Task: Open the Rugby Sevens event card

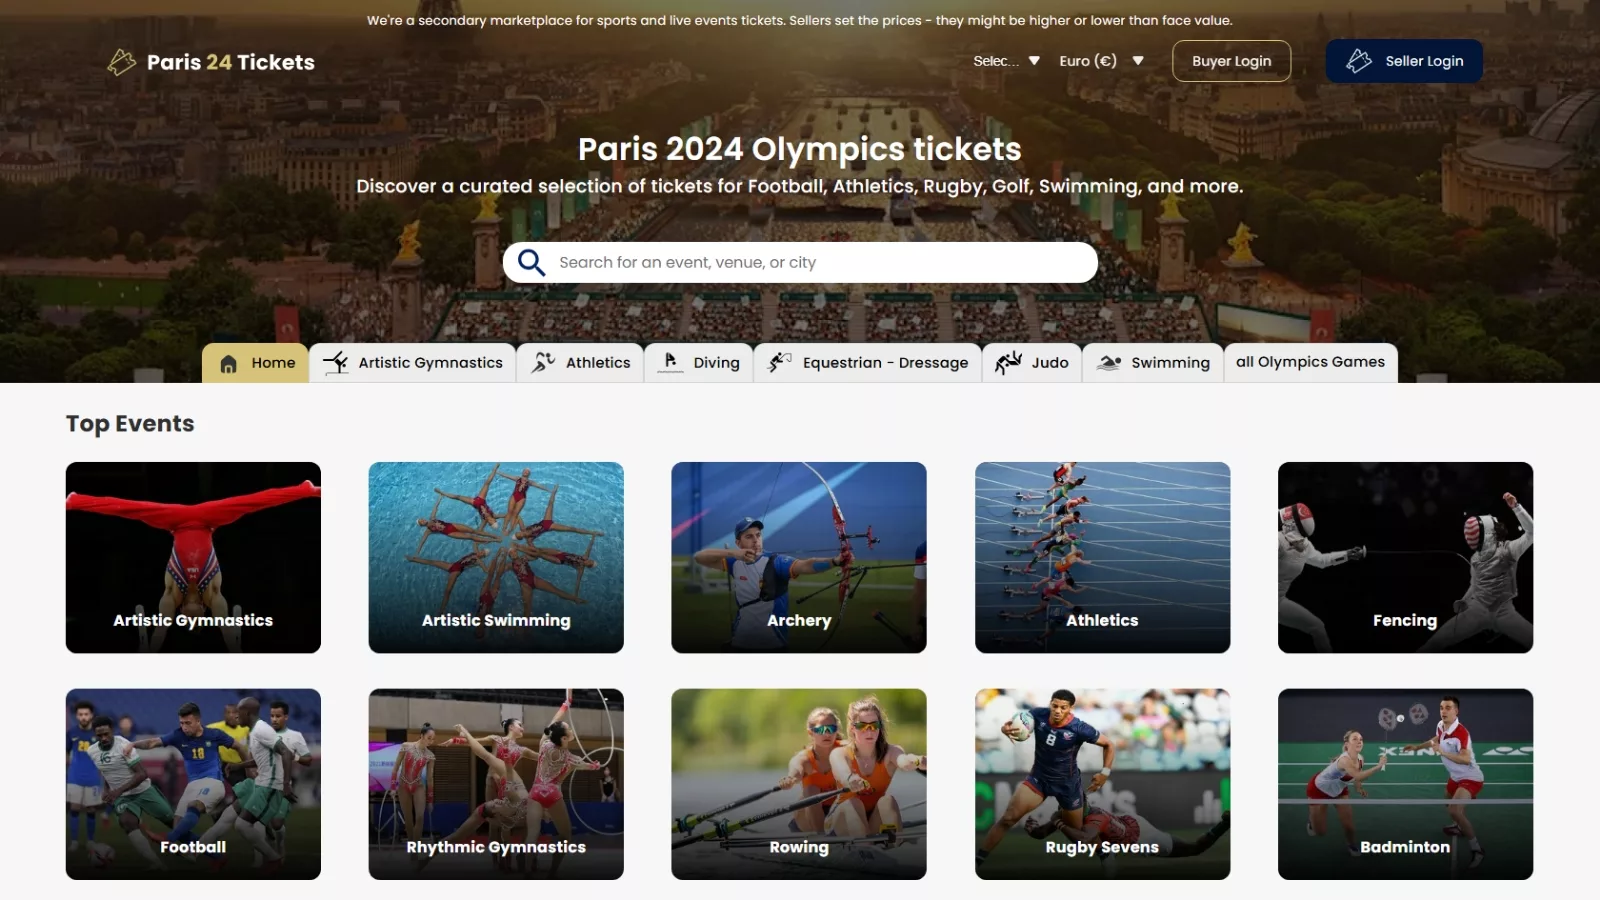Action: (x=1102, y=784)
